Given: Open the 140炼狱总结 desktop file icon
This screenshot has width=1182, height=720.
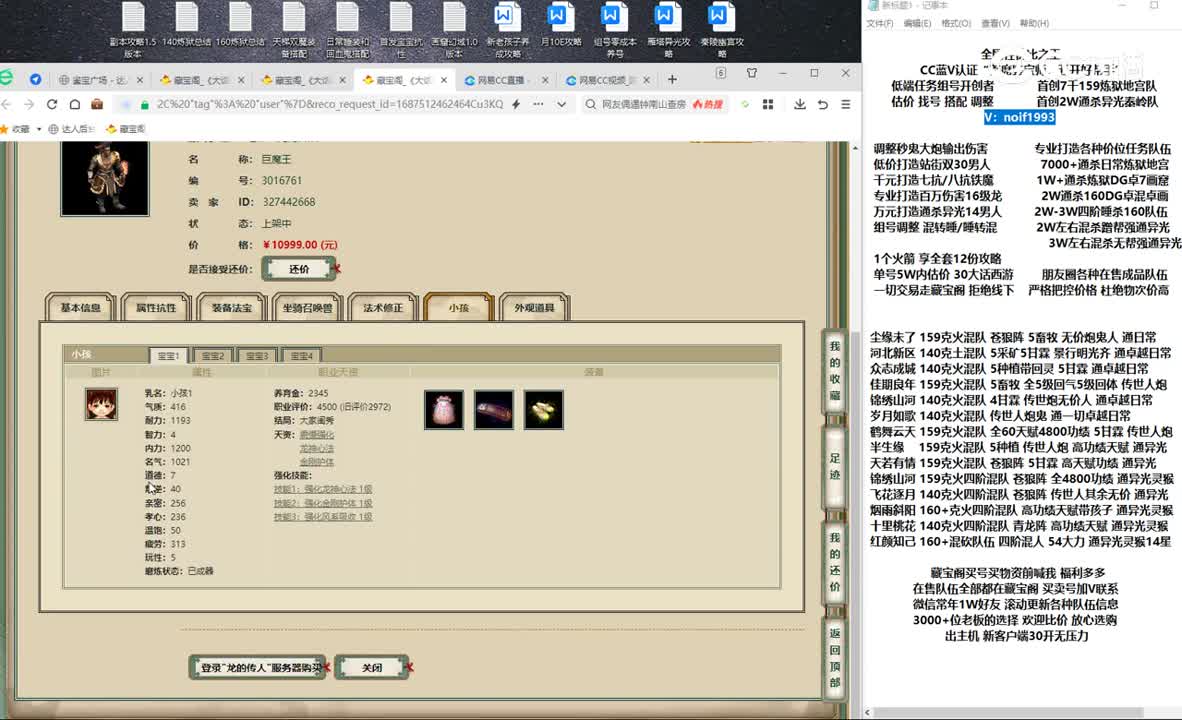Looking at the screenshot, I should [186, 24].
